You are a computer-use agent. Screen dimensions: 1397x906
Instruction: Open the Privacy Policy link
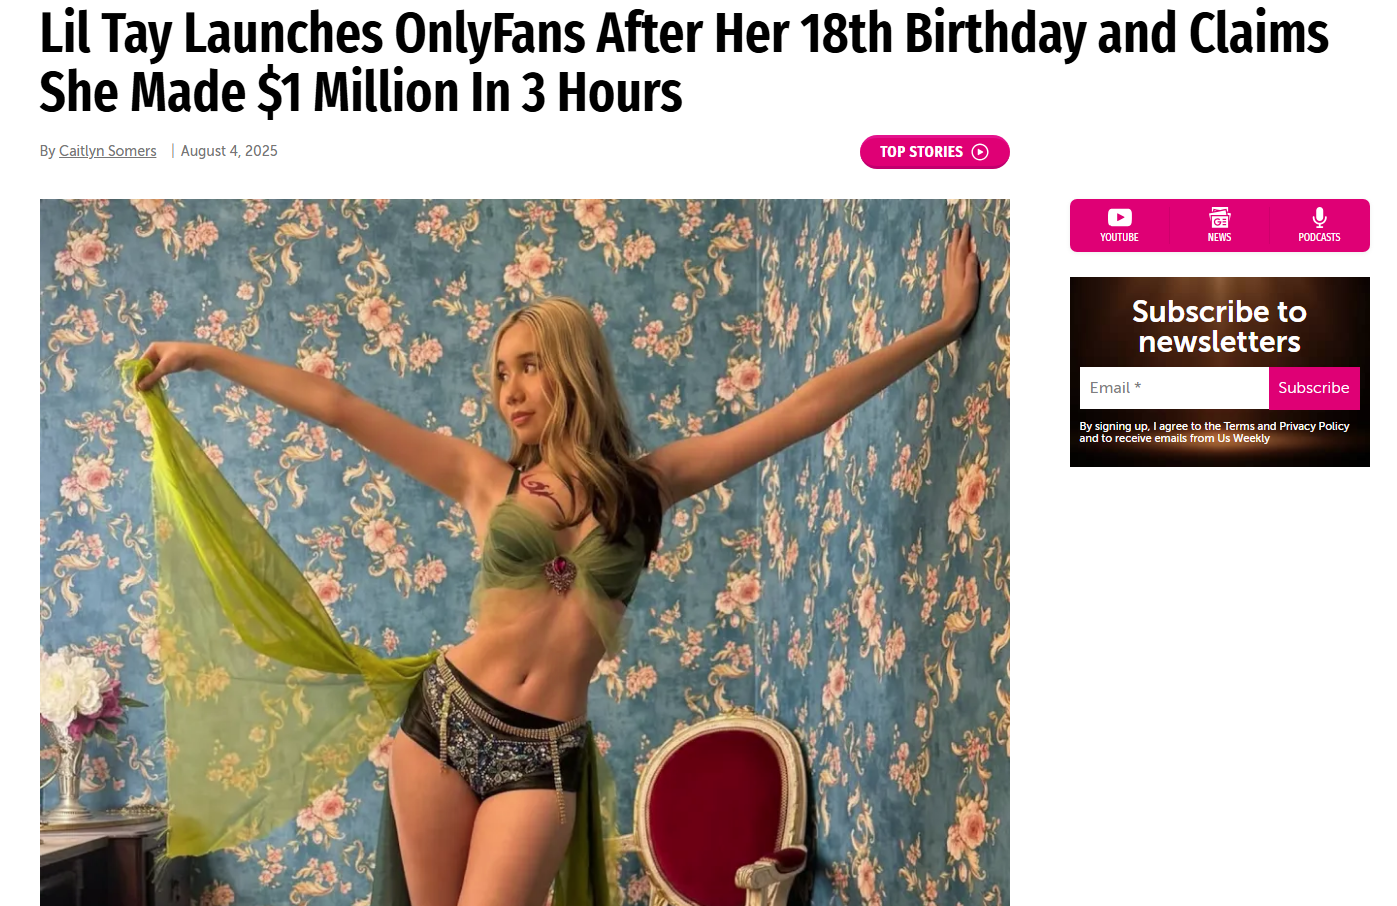(1314, 426)
